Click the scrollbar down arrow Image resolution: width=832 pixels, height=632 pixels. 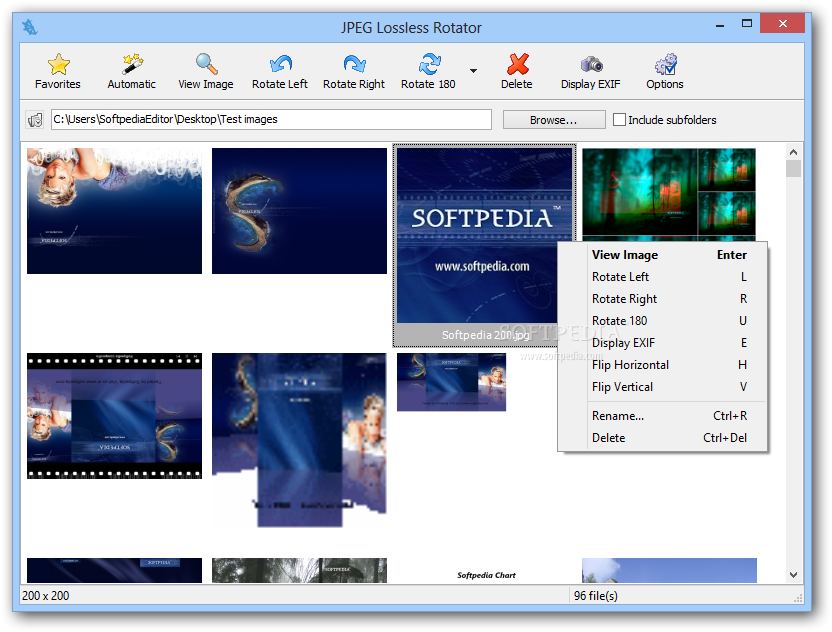794,575
